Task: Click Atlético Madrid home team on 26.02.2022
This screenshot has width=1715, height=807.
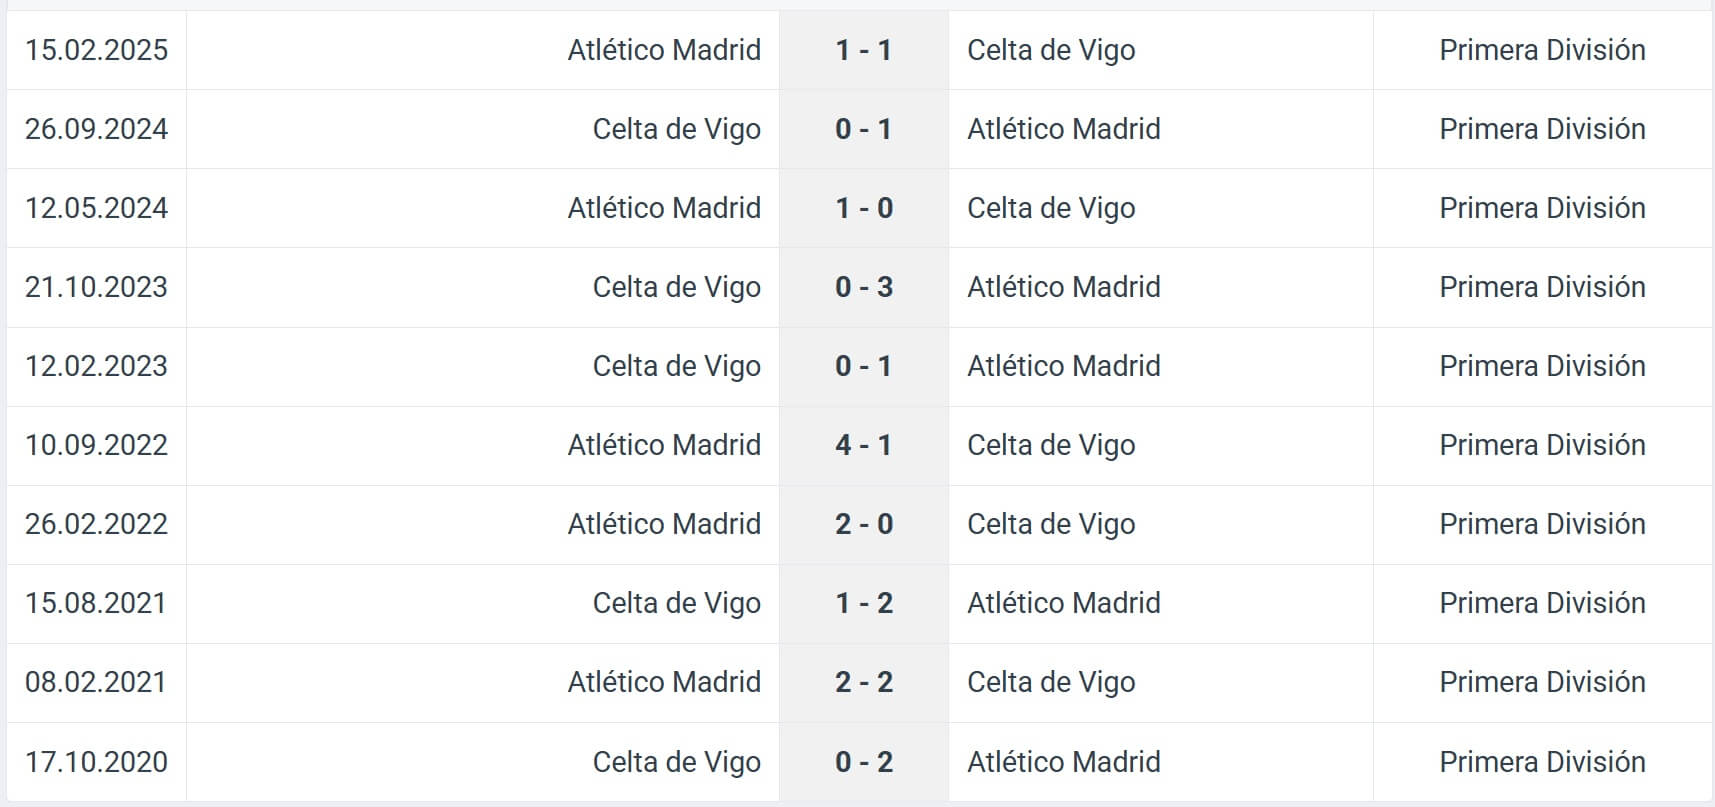Action: pos(664,524)
